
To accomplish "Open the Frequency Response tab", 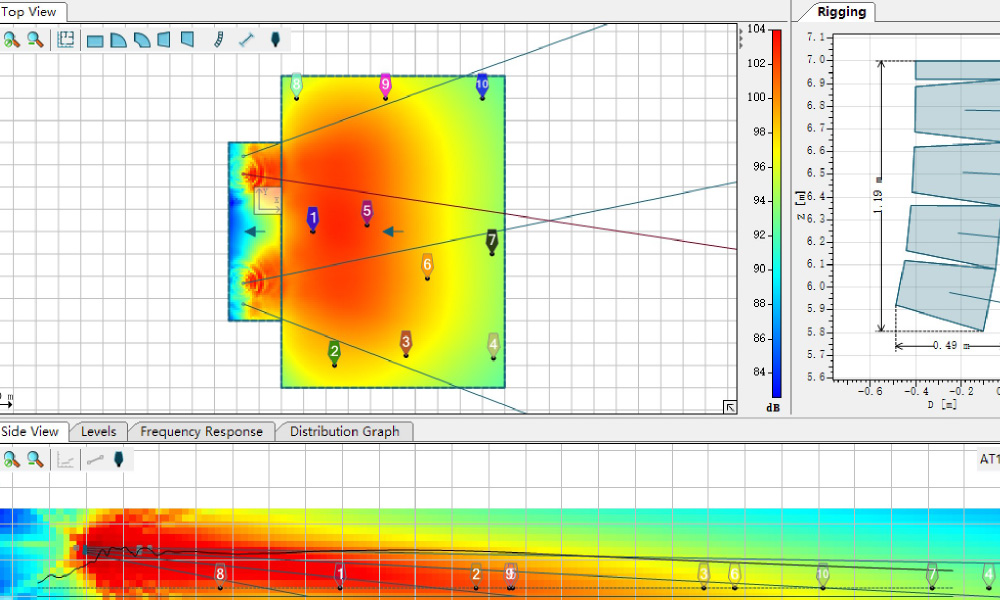I will (x=201, y=432).
